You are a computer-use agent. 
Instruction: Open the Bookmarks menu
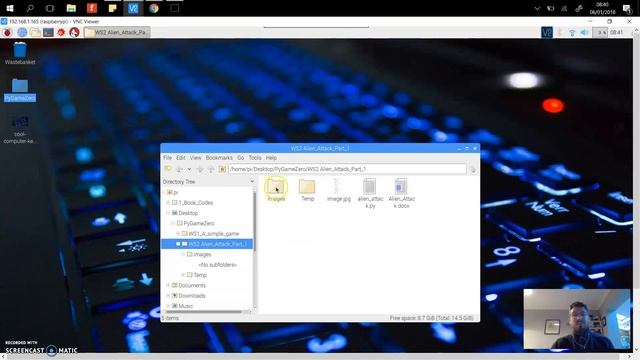coord(219,158)
